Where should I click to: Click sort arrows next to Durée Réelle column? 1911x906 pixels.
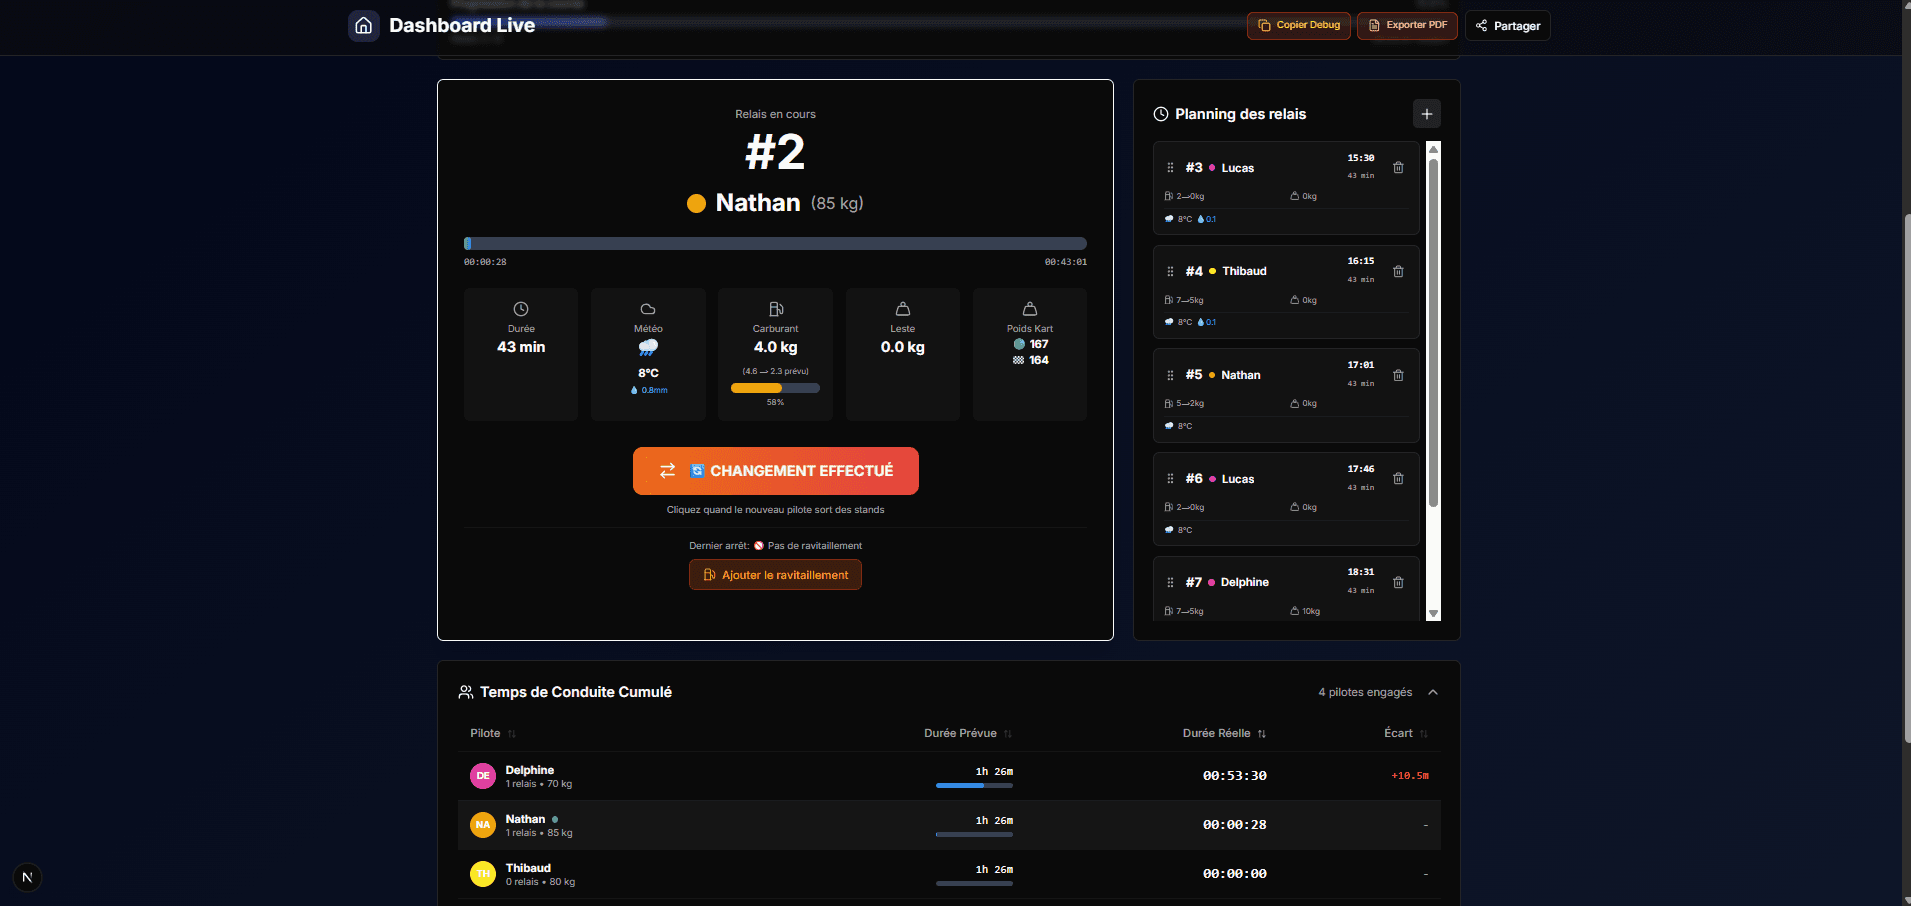1262,733
